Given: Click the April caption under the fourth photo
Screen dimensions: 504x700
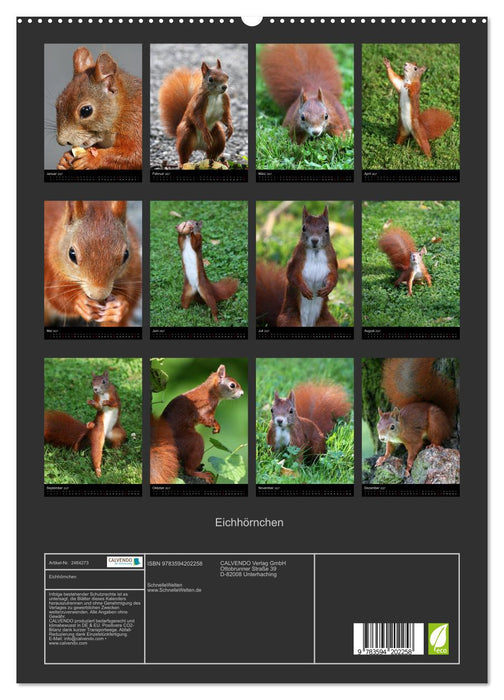Looking at the screenshot, I should [x=370, y=174].
